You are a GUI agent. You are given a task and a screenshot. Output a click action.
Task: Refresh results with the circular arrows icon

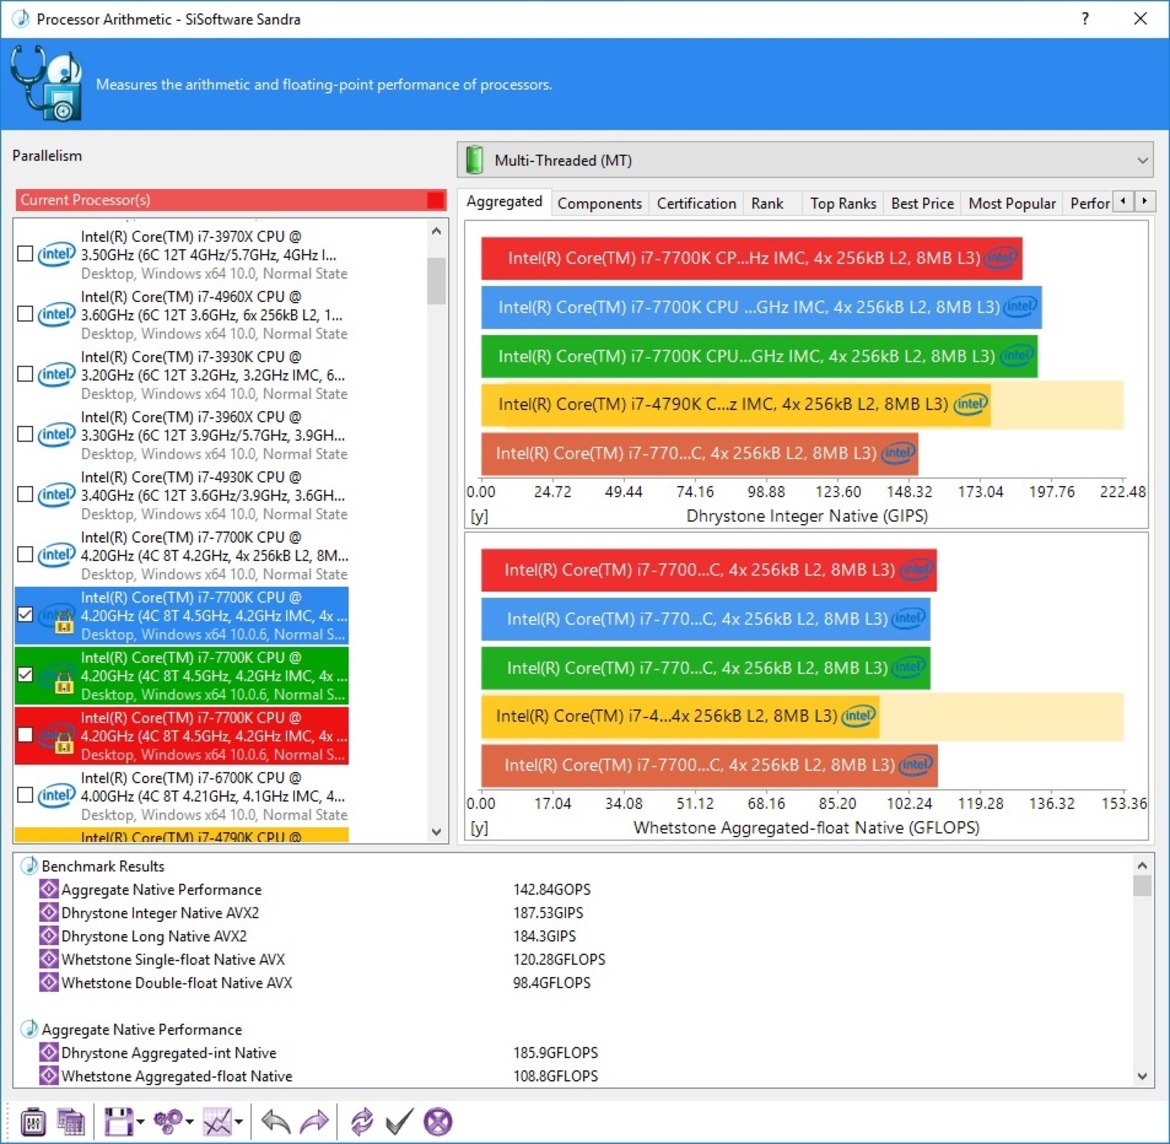click(x=362, y=1122)
